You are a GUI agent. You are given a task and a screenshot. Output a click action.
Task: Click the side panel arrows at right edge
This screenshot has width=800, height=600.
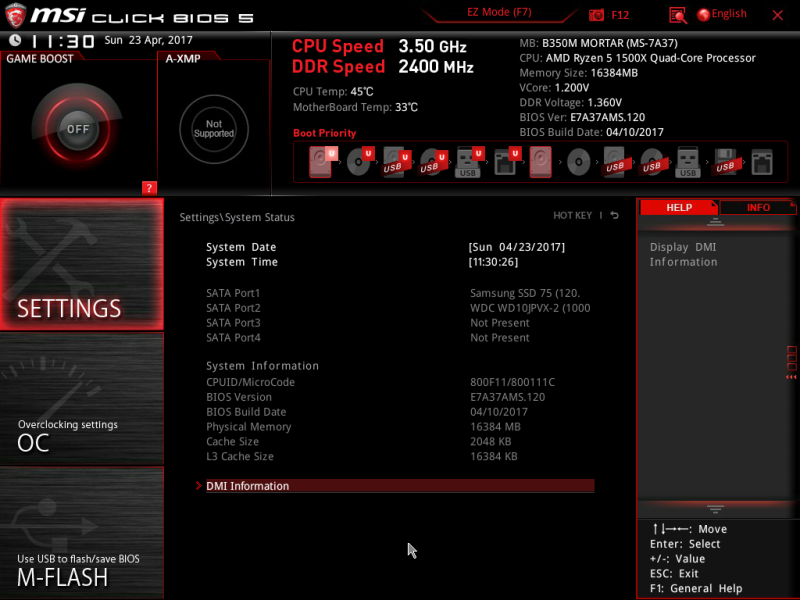click(x=791, y=377)
